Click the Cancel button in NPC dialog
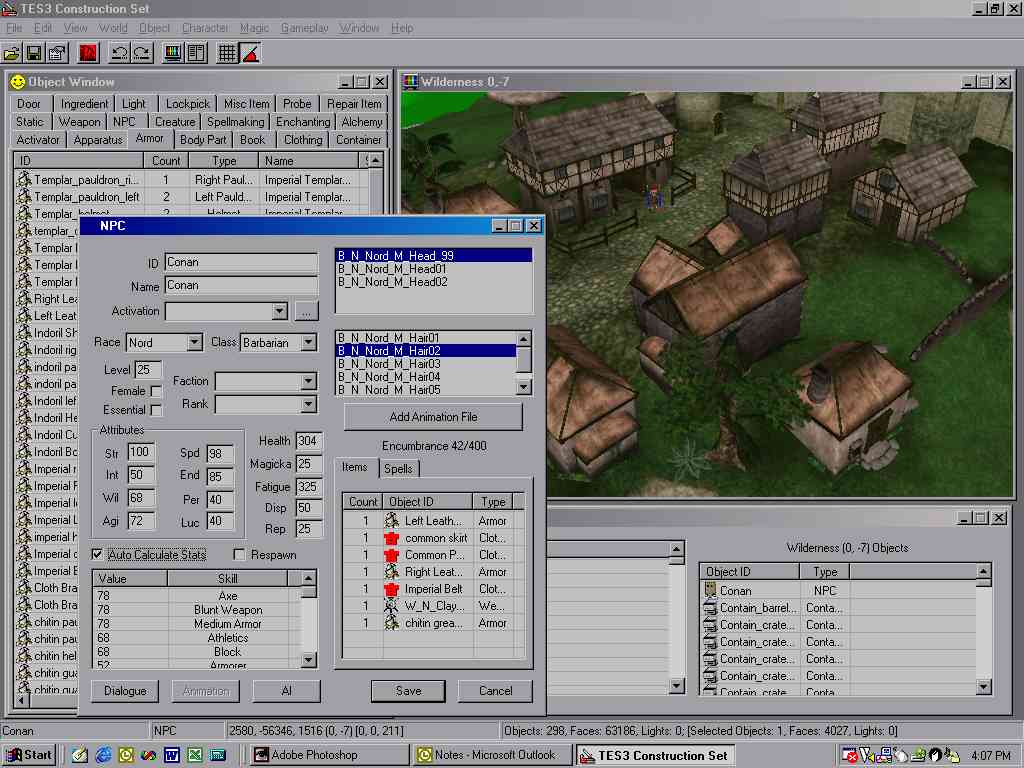This screenshot has height=768, width=1024. (x=496, y=691)
